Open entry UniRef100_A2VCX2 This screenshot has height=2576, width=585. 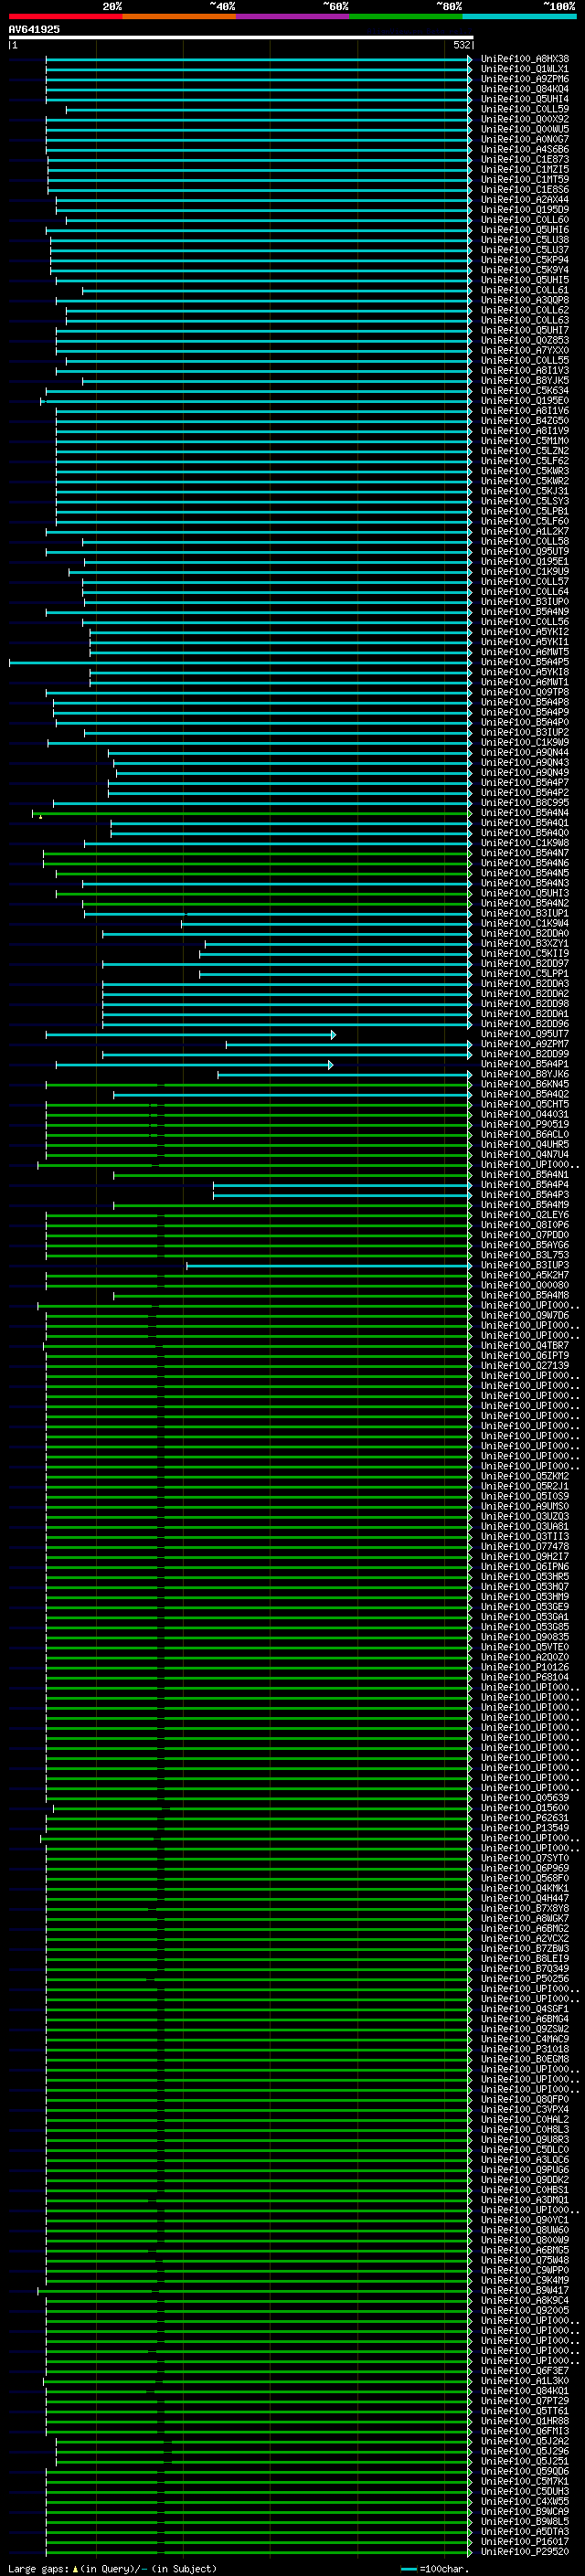click(x=525, y=1938)
